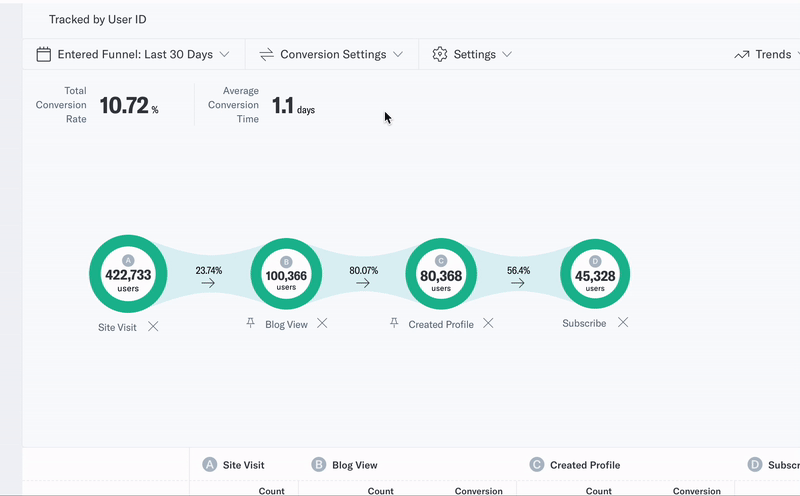
Task: Click the calendar icon beside Entered Funnel
Action: pyautogui.click(x=43, y=55)
